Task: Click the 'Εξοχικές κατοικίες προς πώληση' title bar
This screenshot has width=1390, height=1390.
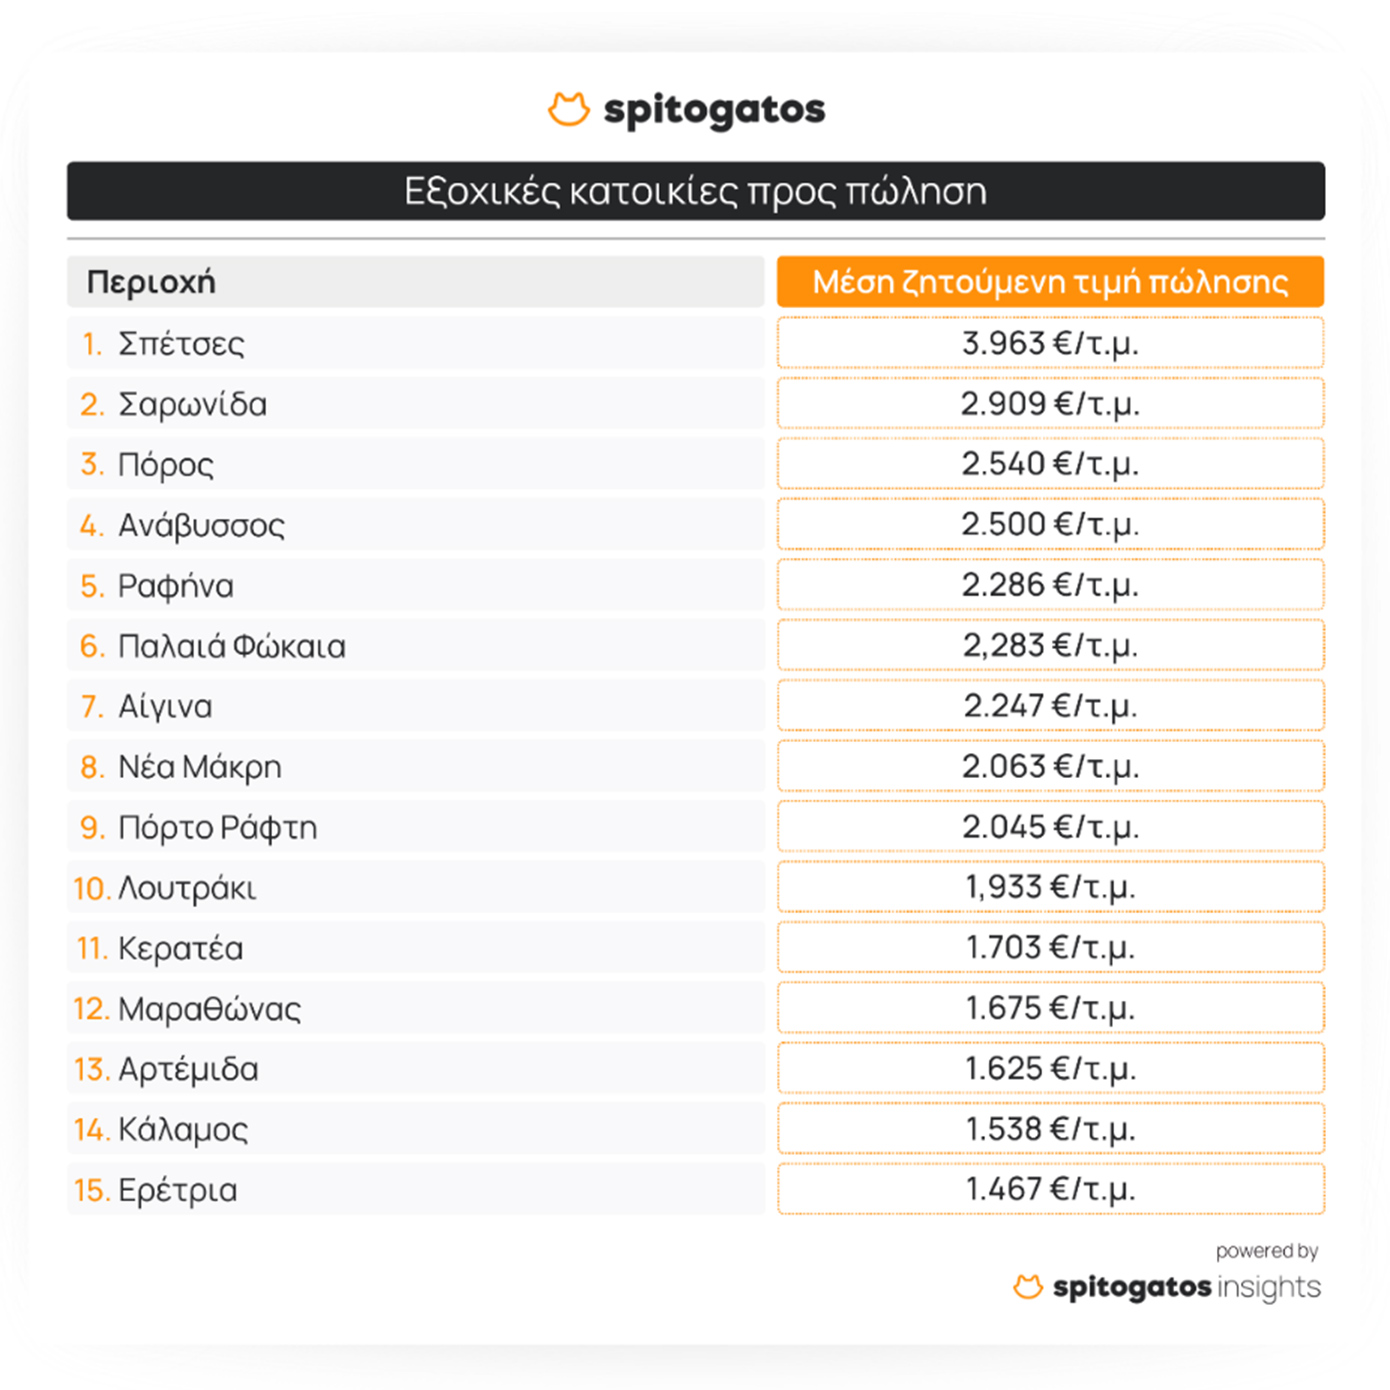Action: [695, 191]
